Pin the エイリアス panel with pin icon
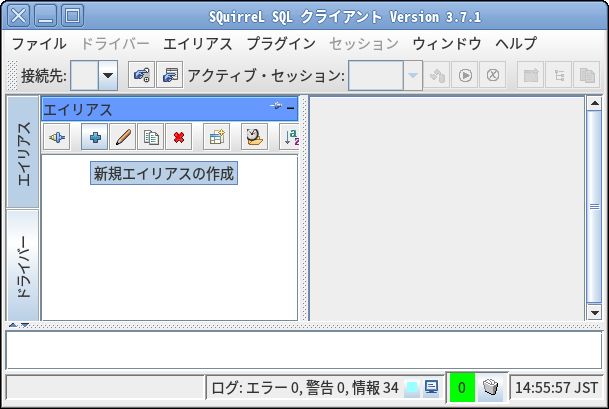This screenshot has width=609, height=409. tap(276, 106)
